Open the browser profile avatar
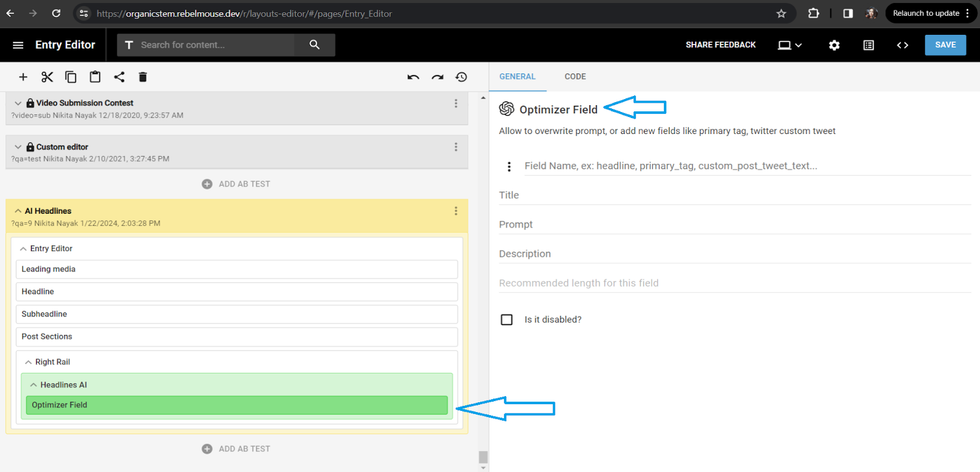The width and height of the screenshot is (980, 472). click(871, 13)
